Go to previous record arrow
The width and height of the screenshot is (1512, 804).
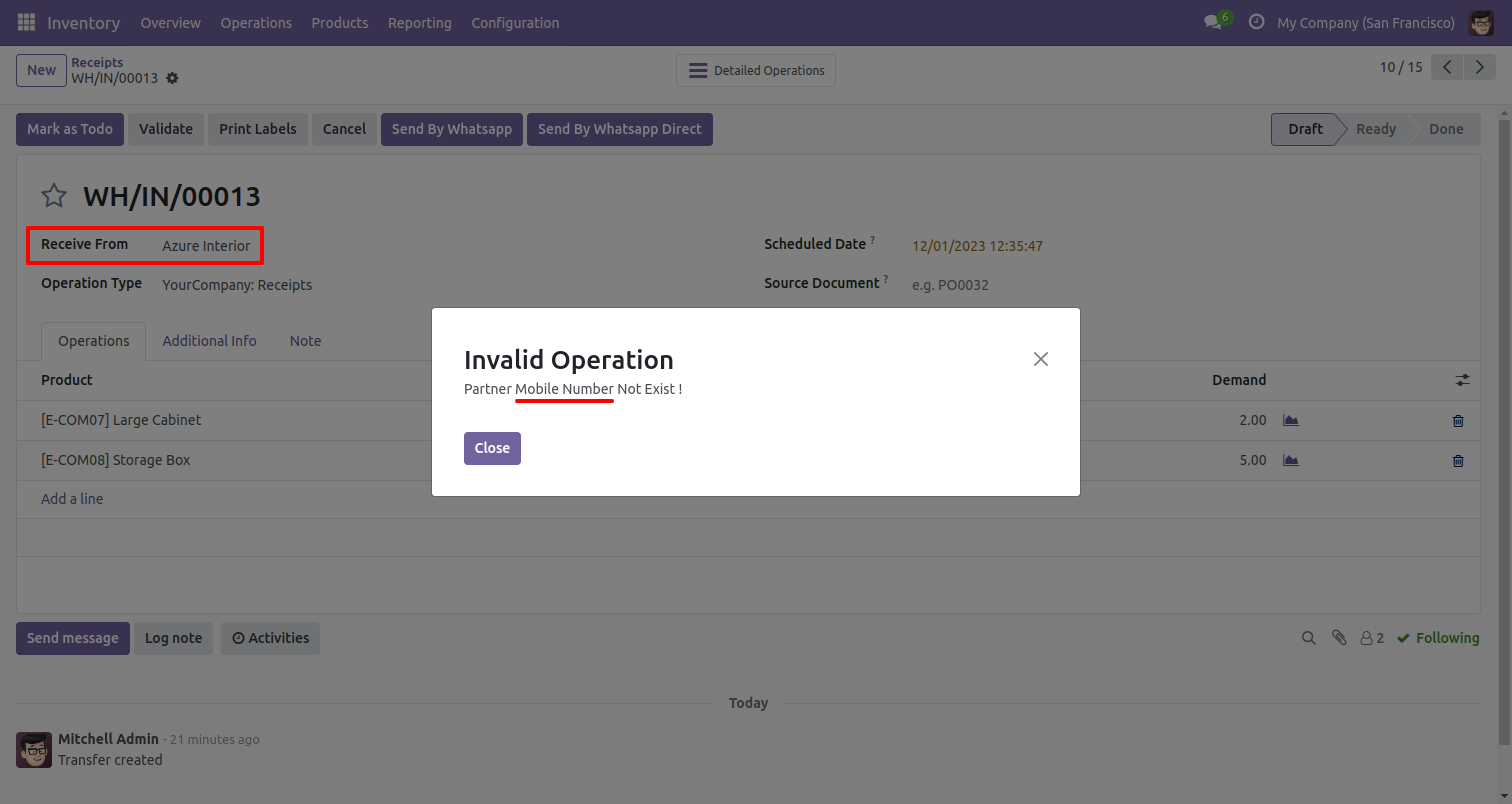pos(1447,68)
